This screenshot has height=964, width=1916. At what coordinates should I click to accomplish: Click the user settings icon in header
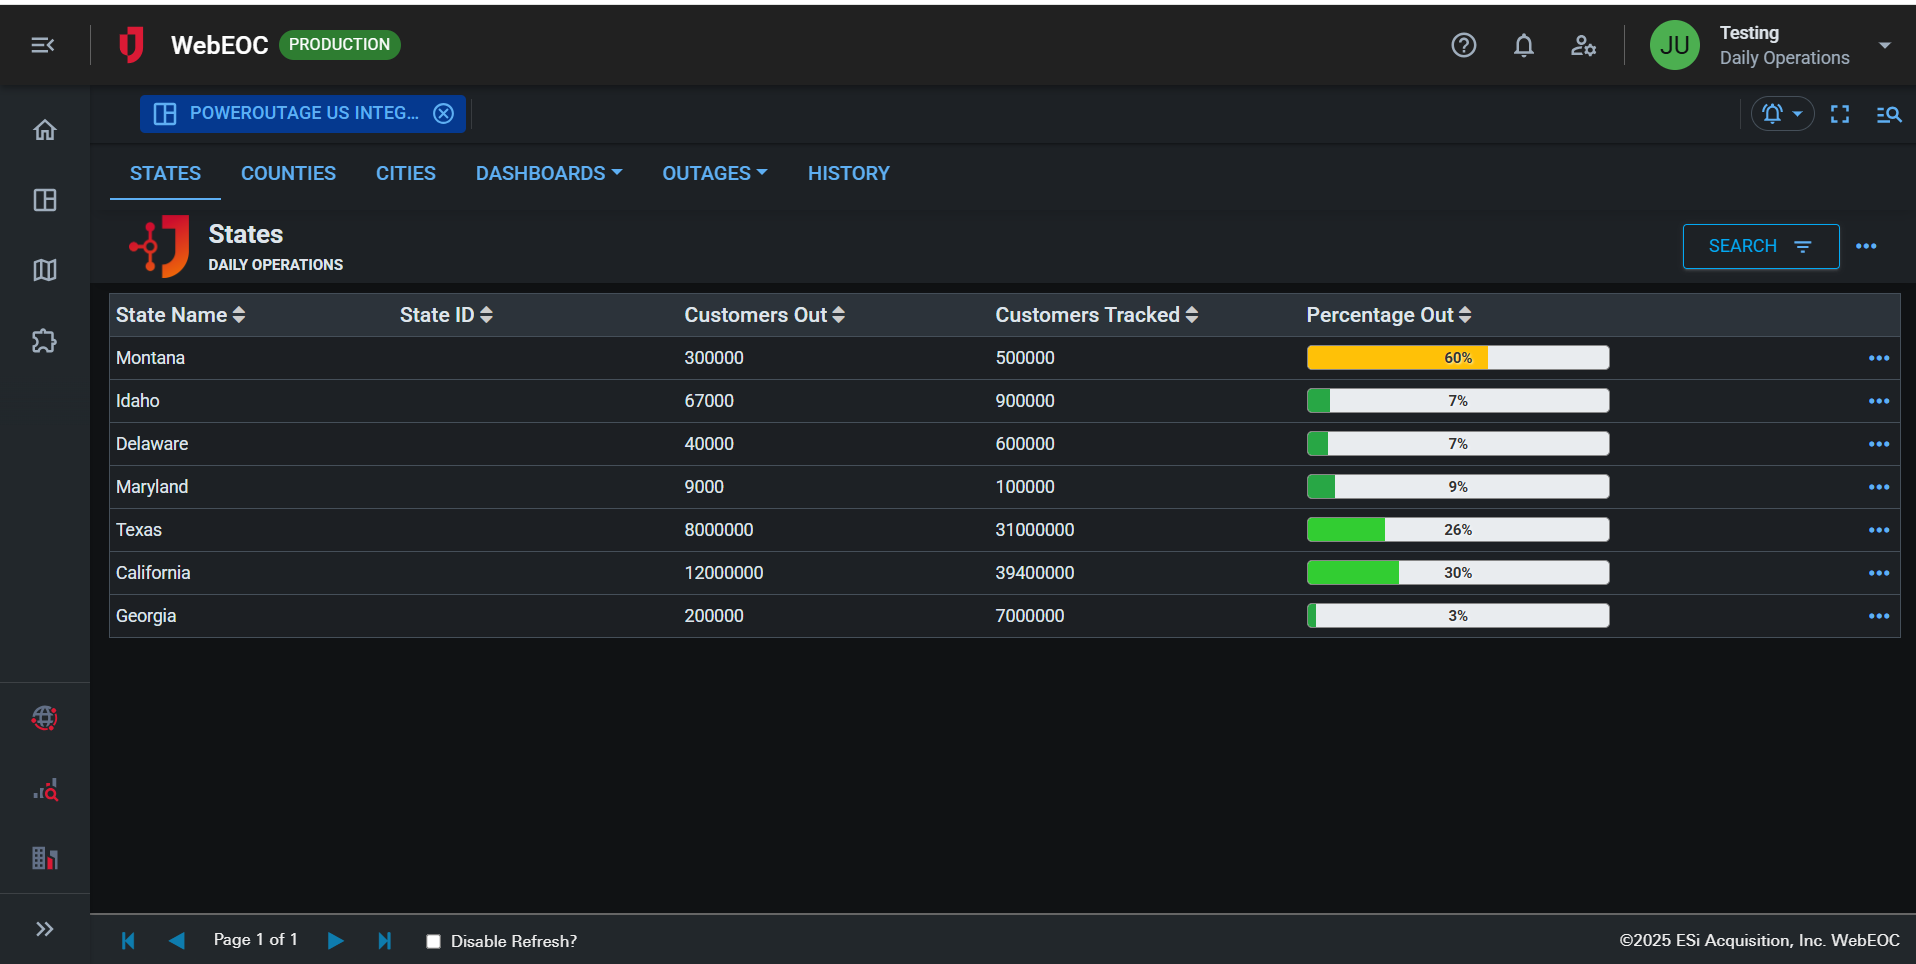[1583, 45]
